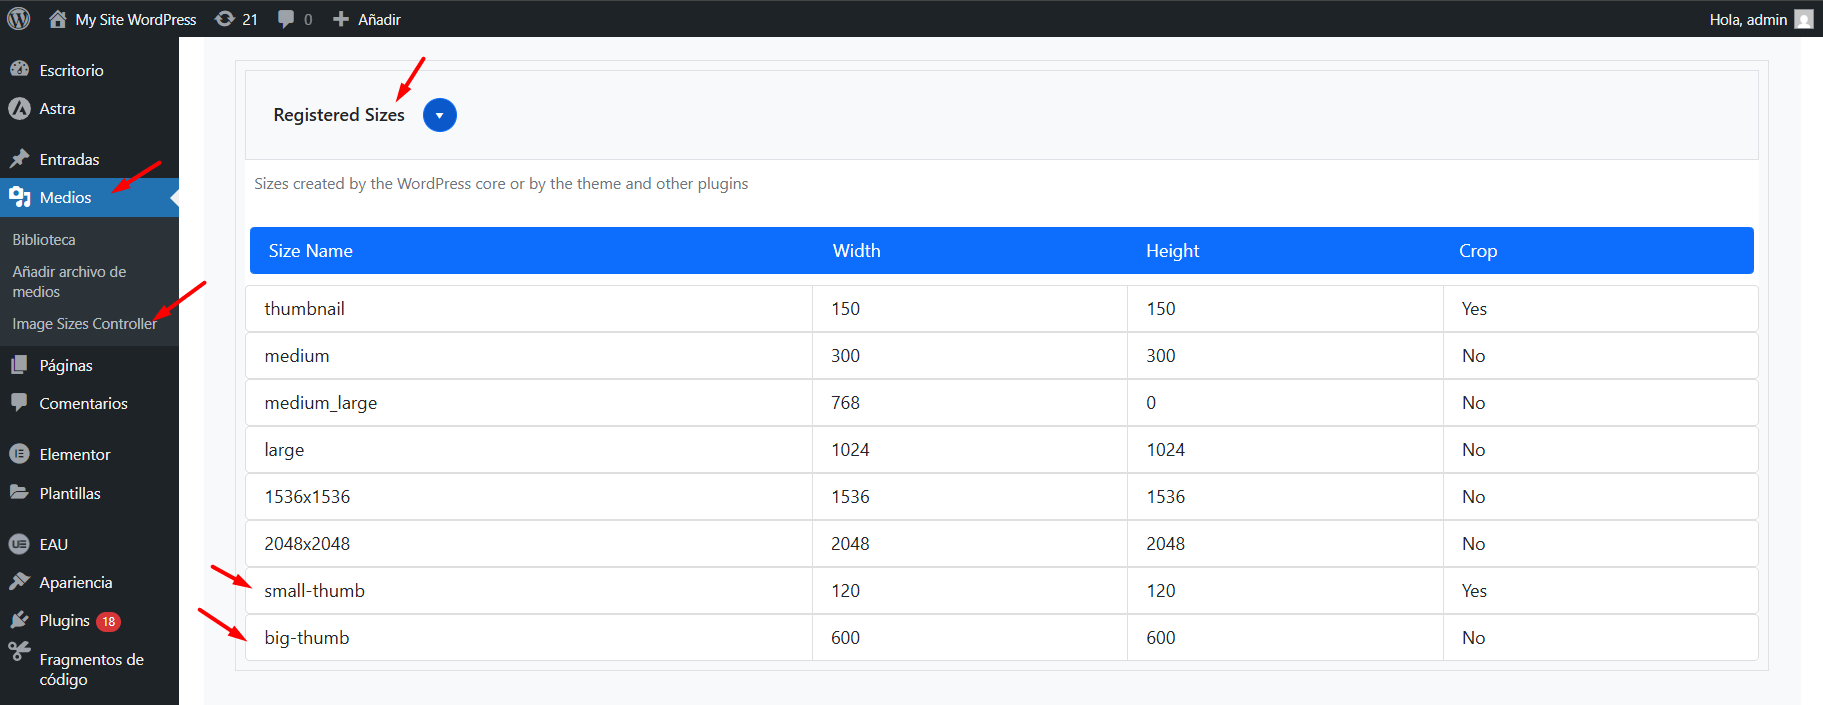
Task: Open Image Sizes Controller submenu link
Action: [x=84, y=324]
